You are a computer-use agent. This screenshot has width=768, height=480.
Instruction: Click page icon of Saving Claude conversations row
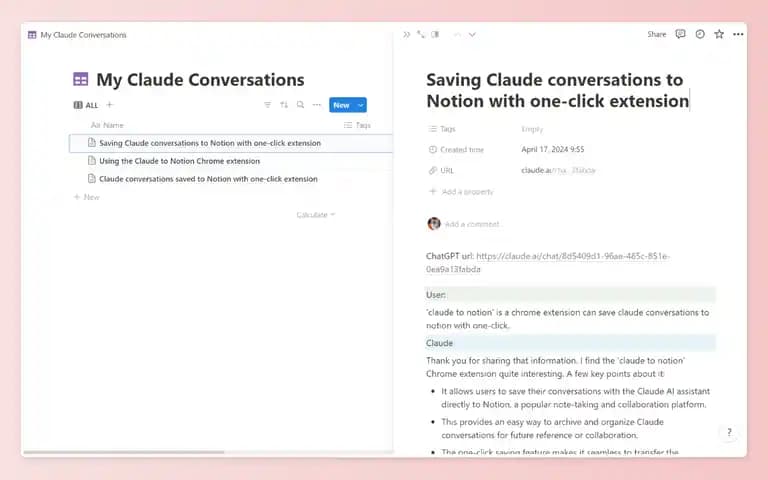92,143
